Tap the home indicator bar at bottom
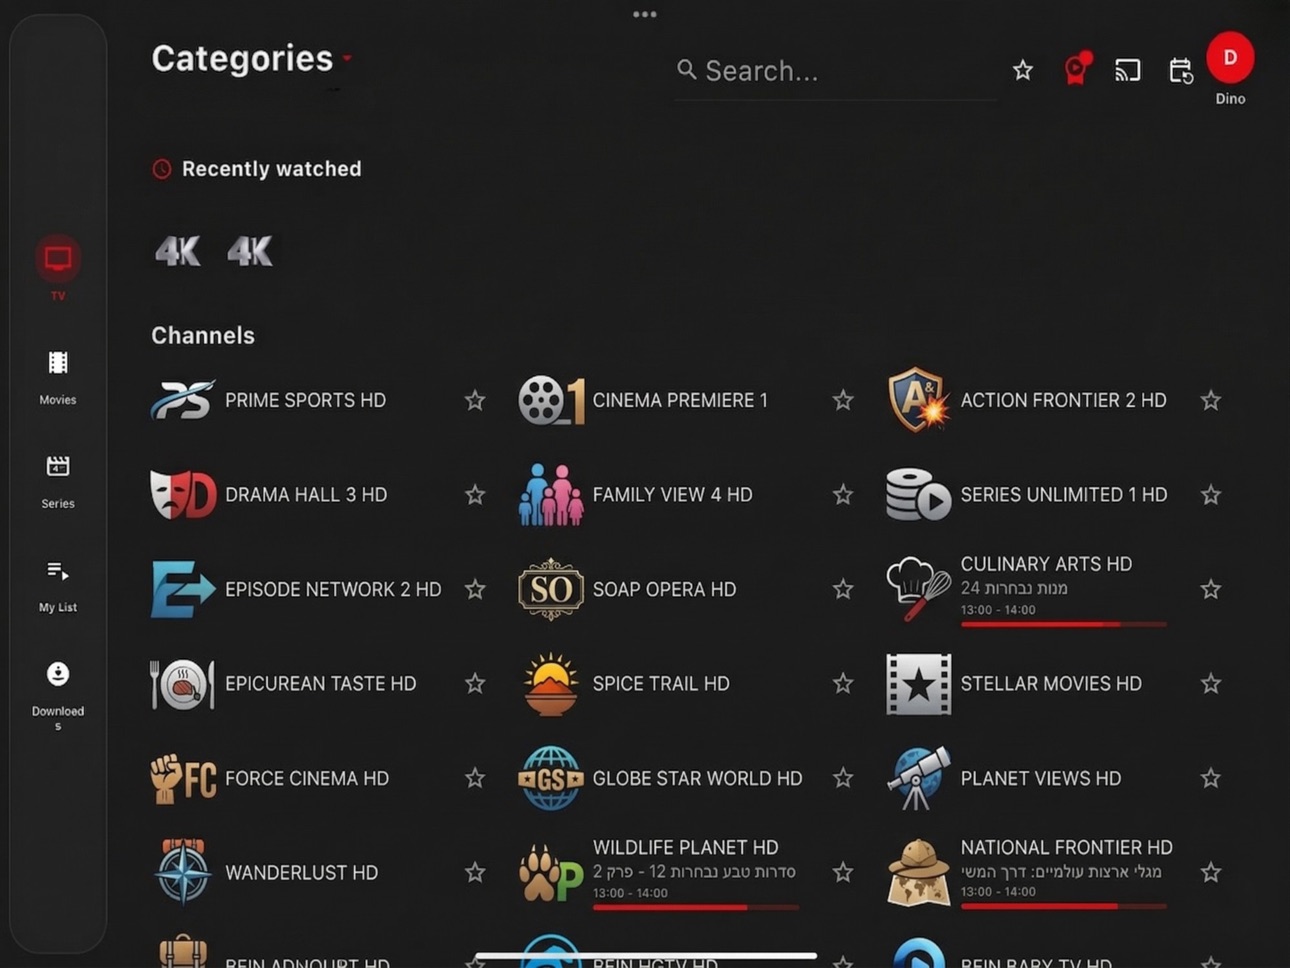The width and height of the screenshot is (1290, 968). [646, 956]
